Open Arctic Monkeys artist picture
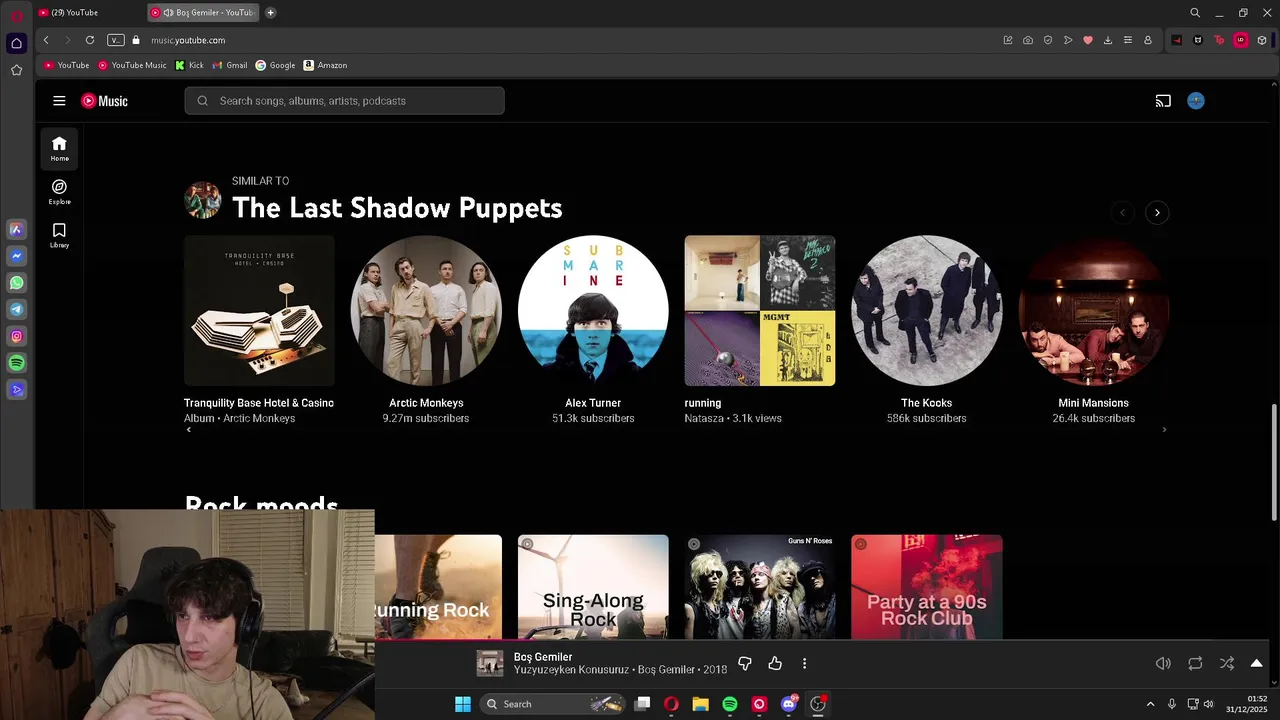This screenshot has height=720, width=1280. click(426, 311)
